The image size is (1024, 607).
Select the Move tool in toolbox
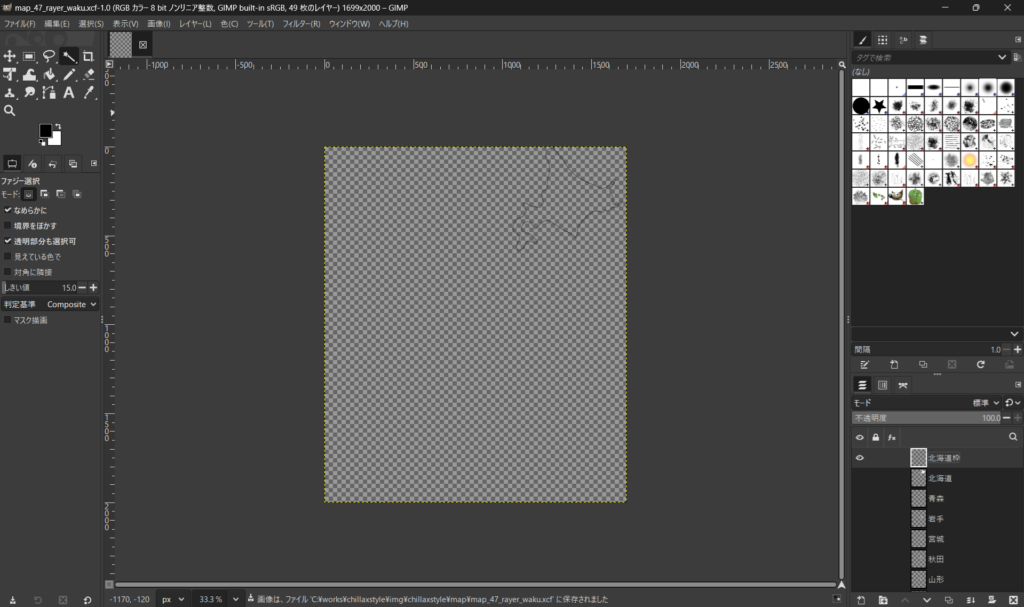(10, 57)
